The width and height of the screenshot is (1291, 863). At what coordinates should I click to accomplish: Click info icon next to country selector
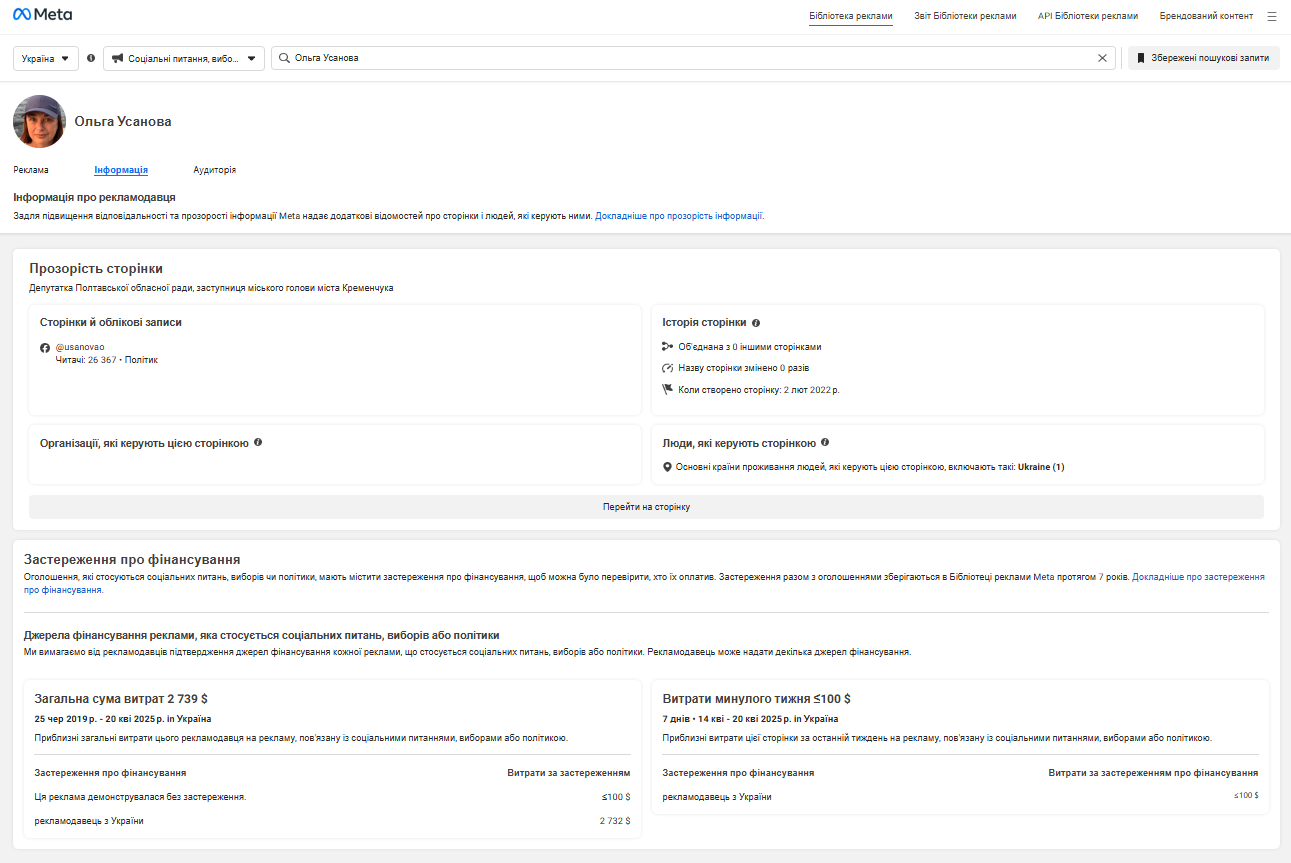(91, 58)
